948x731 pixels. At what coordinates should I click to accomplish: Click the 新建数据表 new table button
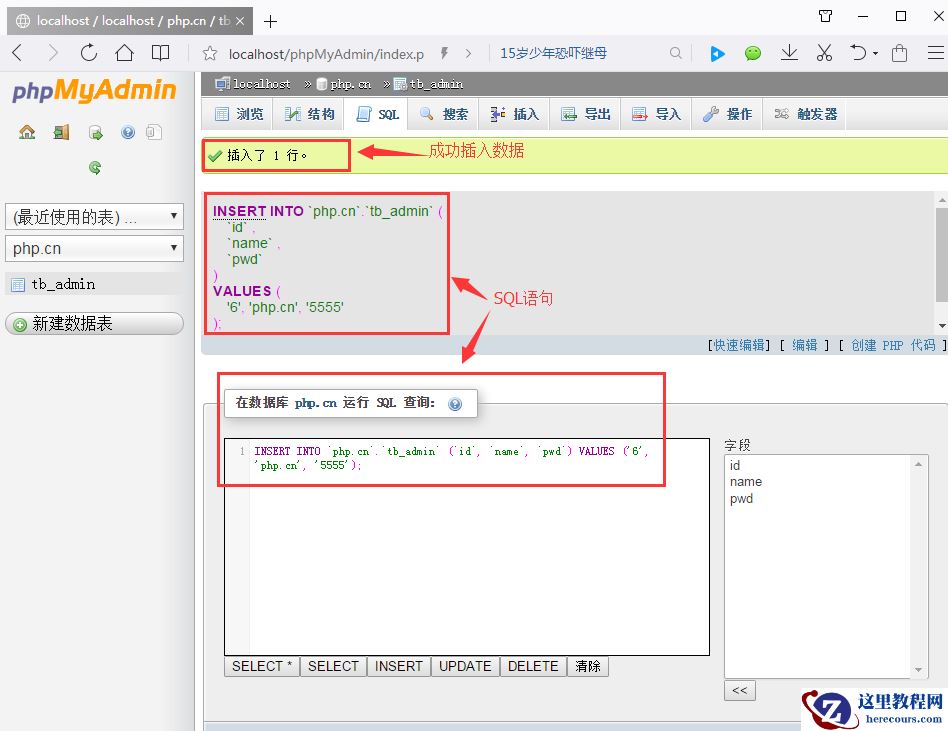[94, 323]
